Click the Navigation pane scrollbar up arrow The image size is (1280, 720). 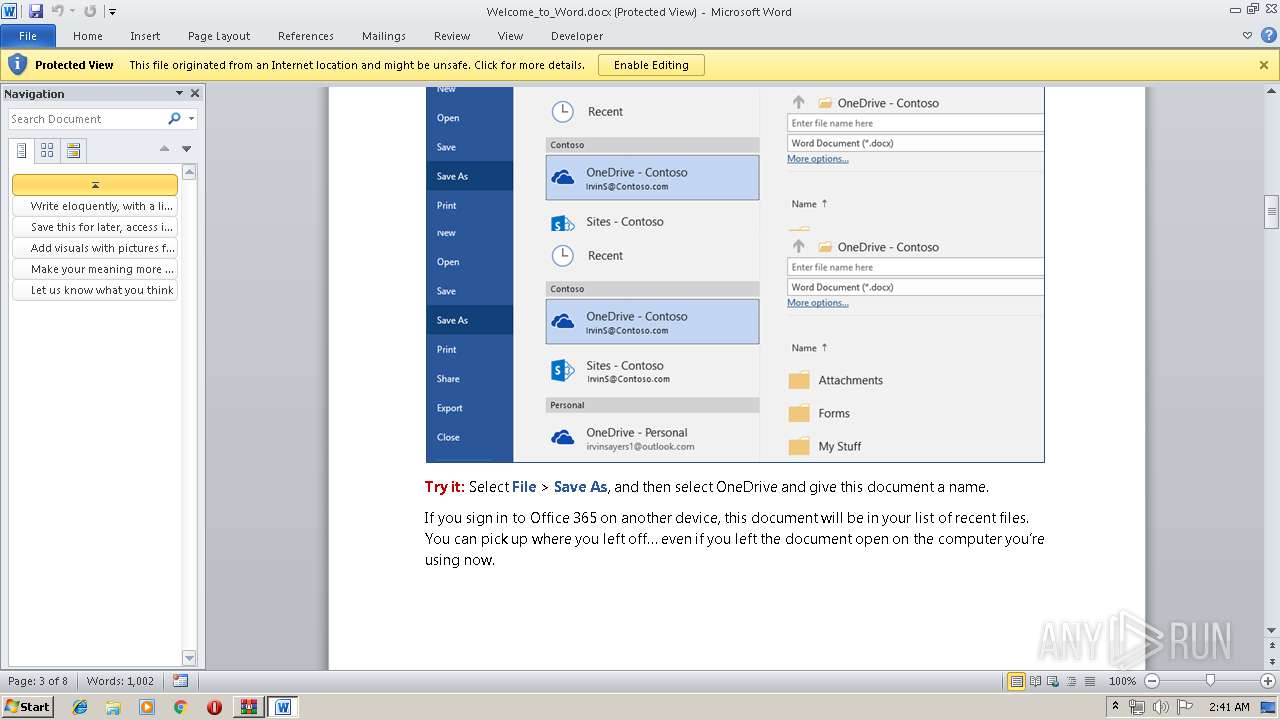coord(190,172)
